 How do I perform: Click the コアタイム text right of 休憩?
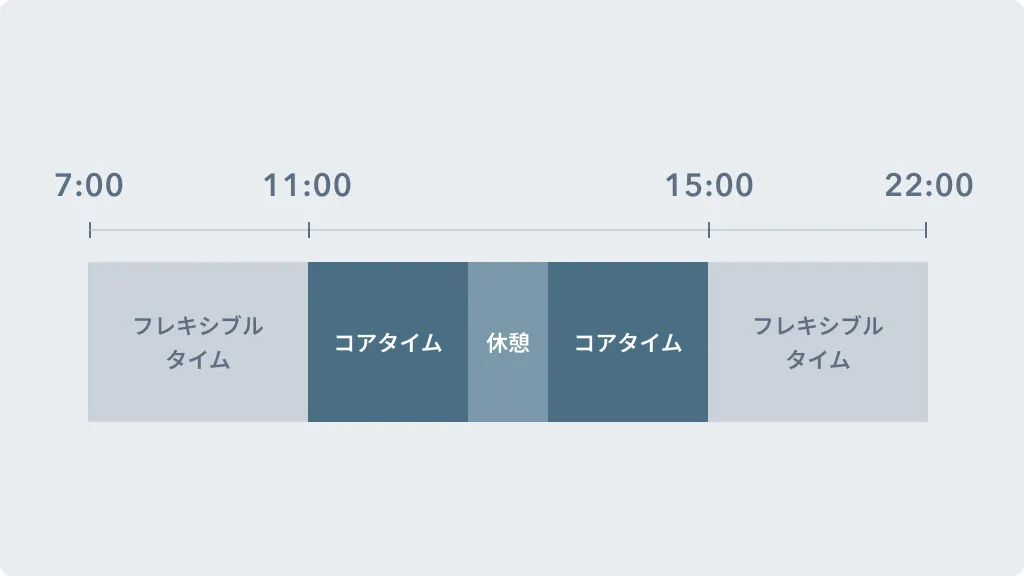pyautogui.click(x=628, y=343)
